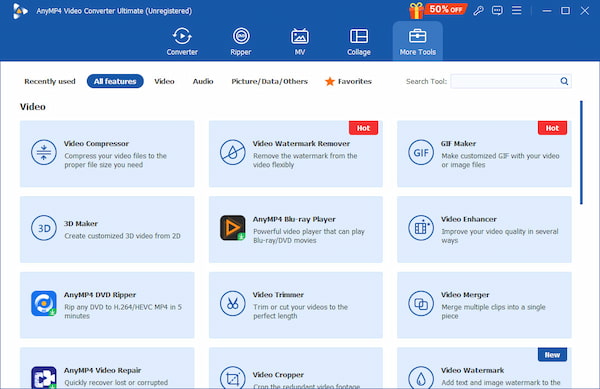Click "Create customized 3D video" description
The height and width of the screenshot is (389, 600).
point(122,236)
